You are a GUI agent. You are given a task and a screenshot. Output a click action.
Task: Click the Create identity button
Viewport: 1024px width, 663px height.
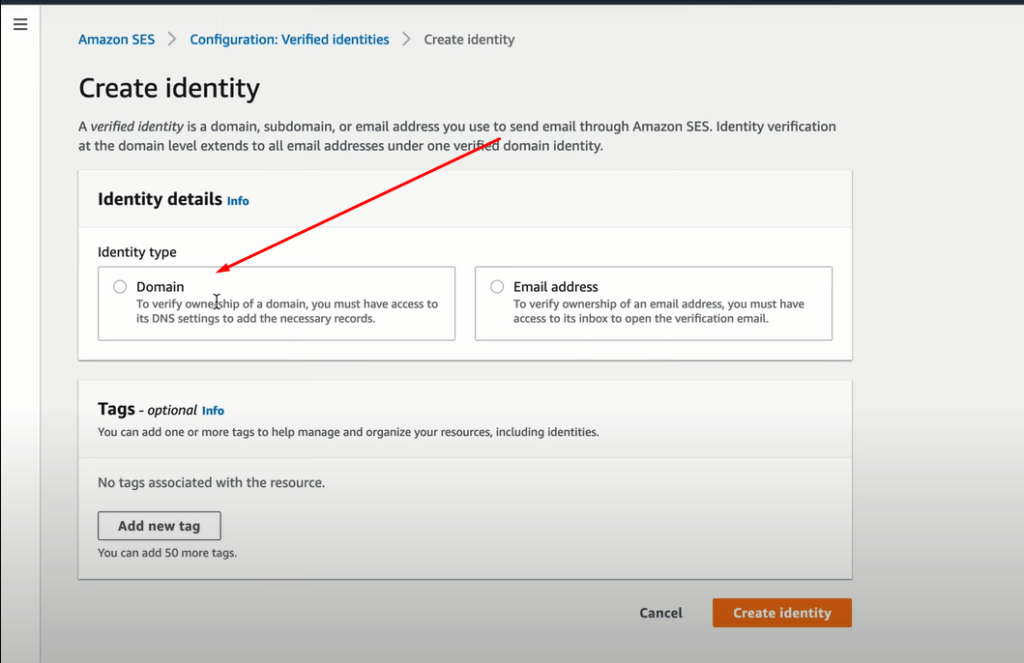pos(782,613)
